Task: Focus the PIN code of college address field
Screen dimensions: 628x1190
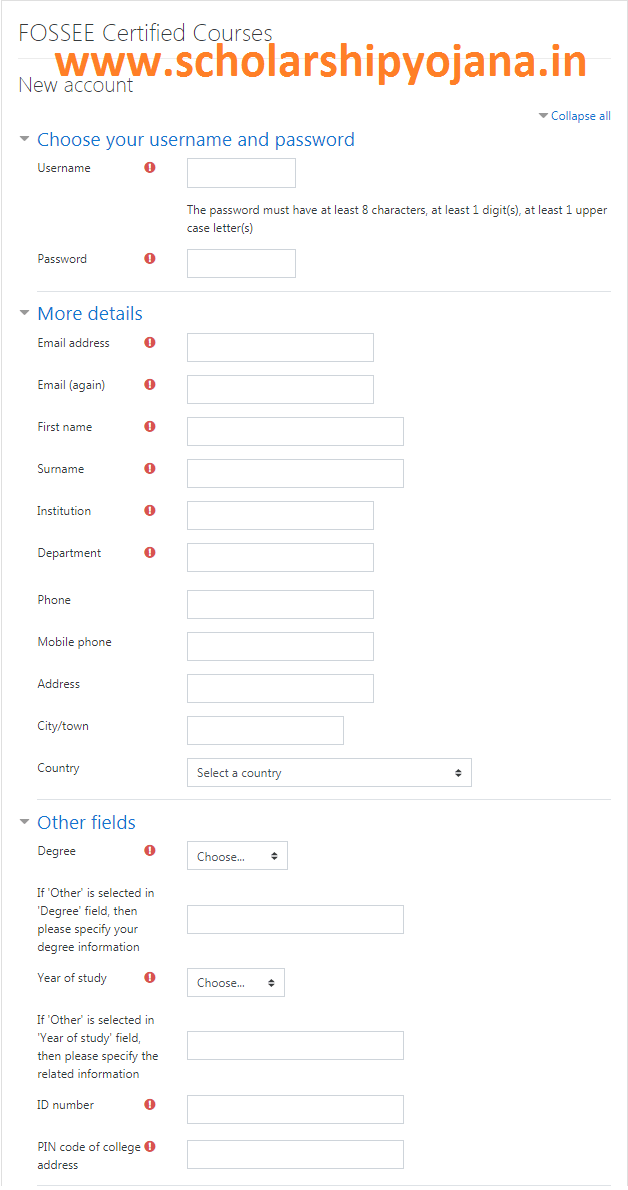Action: (295, 1154)
